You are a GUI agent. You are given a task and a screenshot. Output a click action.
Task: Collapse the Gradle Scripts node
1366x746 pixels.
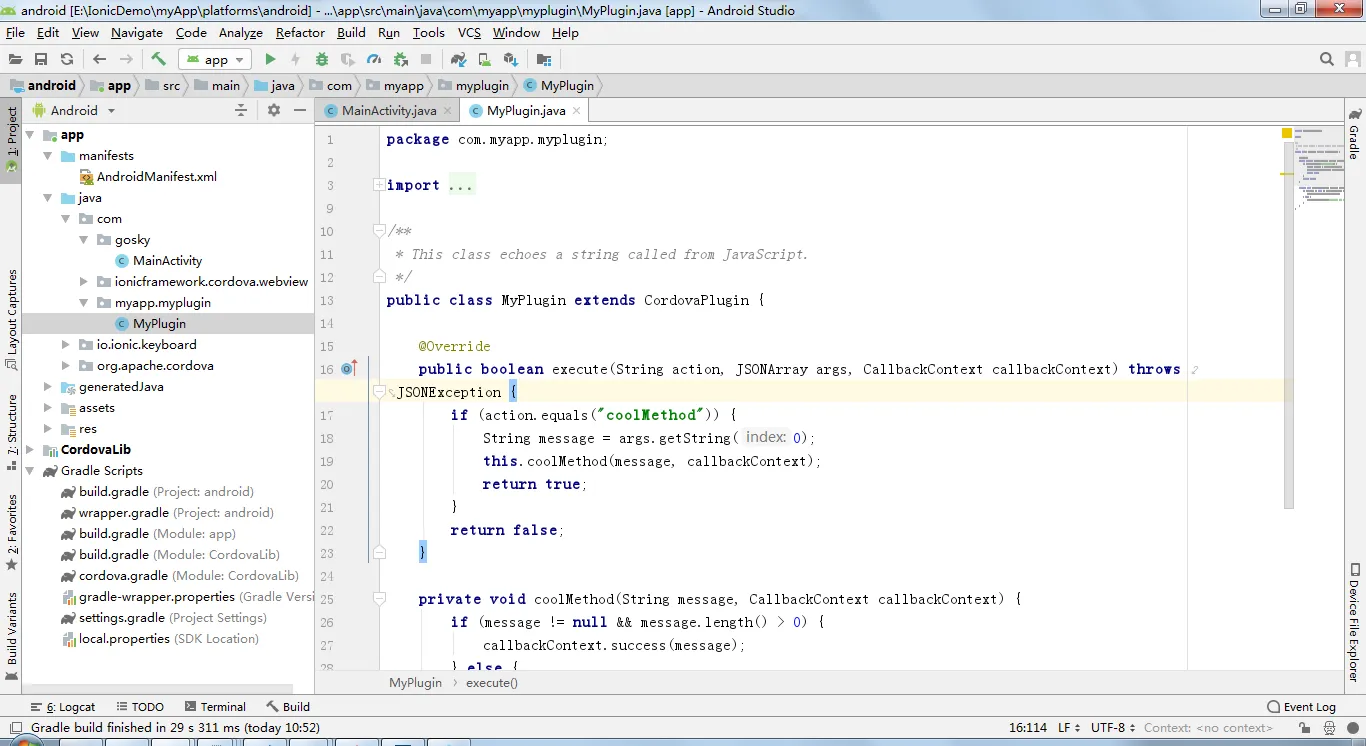point(30,471)
